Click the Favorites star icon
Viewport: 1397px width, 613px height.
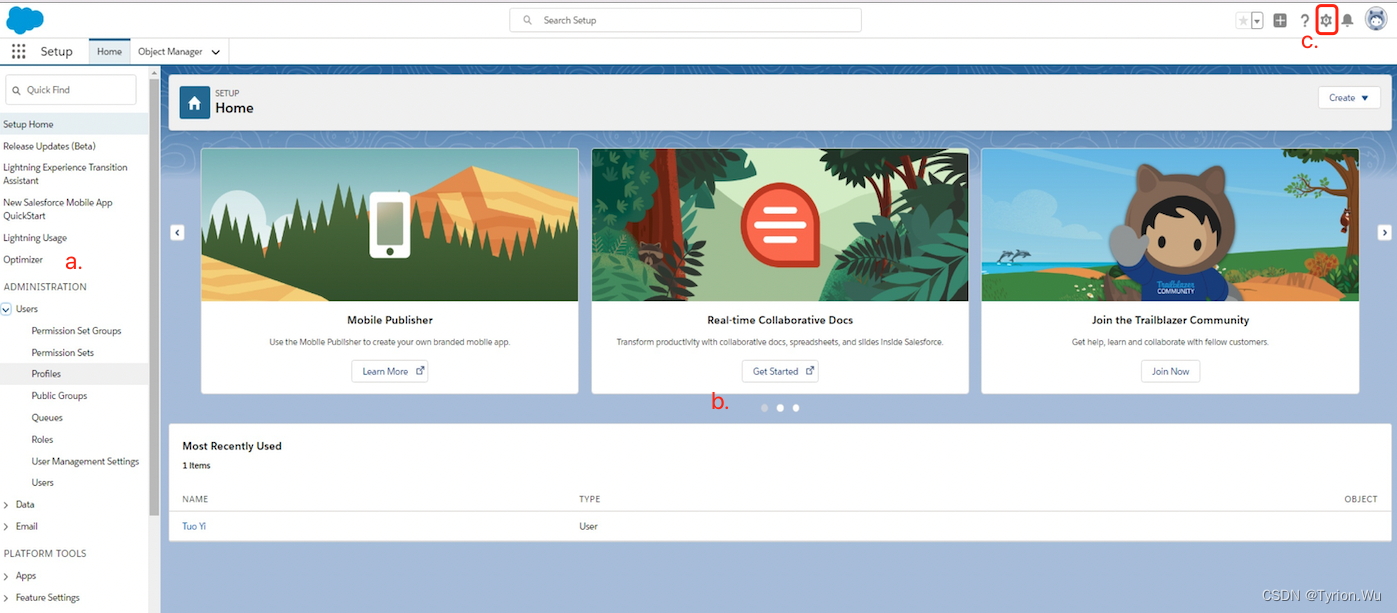pos(1243,20)
